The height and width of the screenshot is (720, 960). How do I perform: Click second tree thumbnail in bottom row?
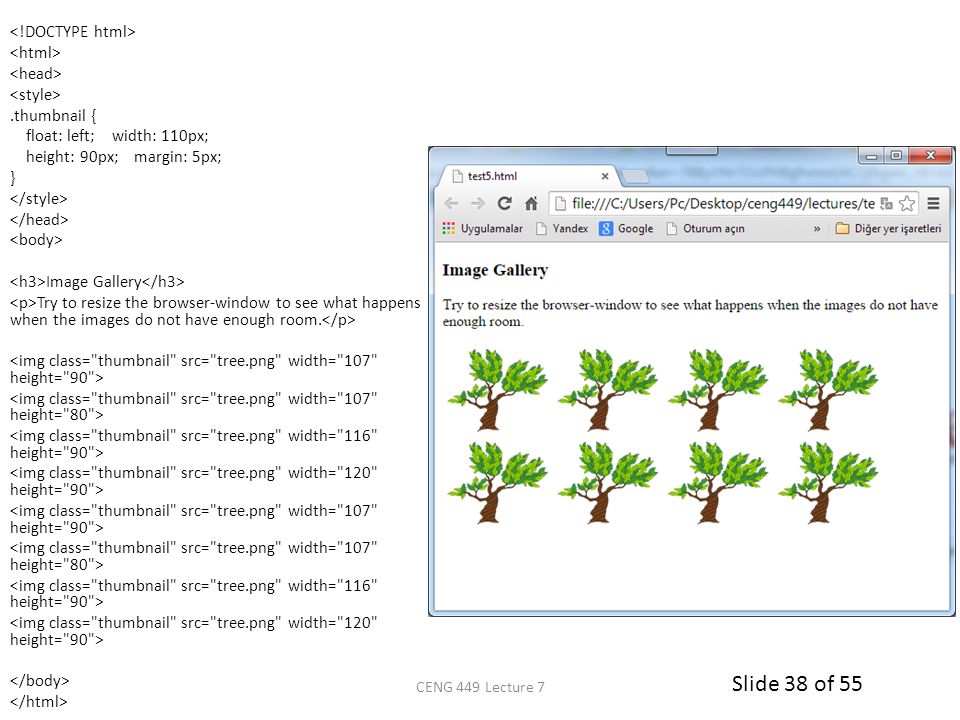pos(607,482)
